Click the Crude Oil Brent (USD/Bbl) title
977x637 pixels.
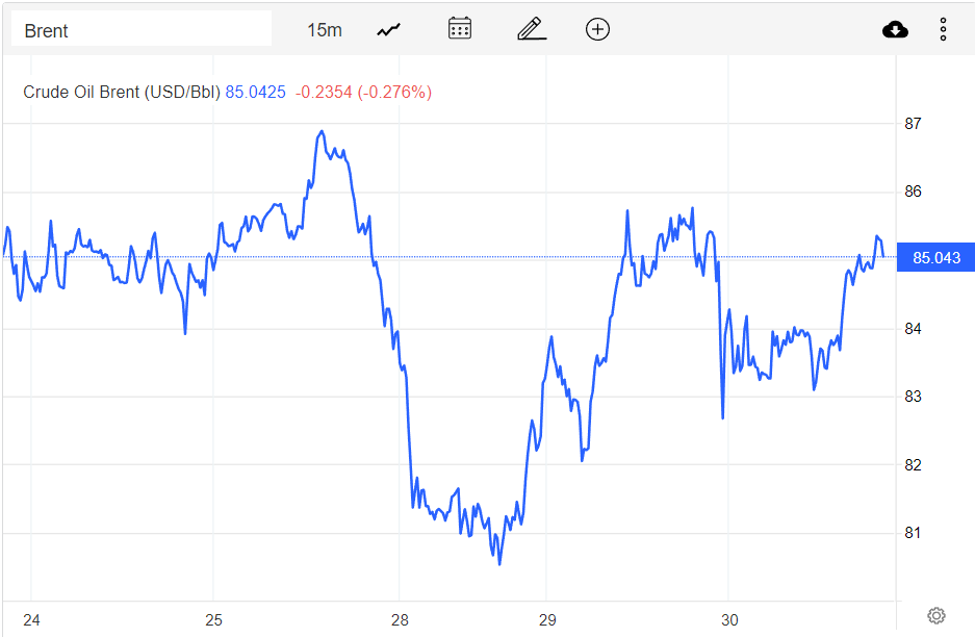121,92
